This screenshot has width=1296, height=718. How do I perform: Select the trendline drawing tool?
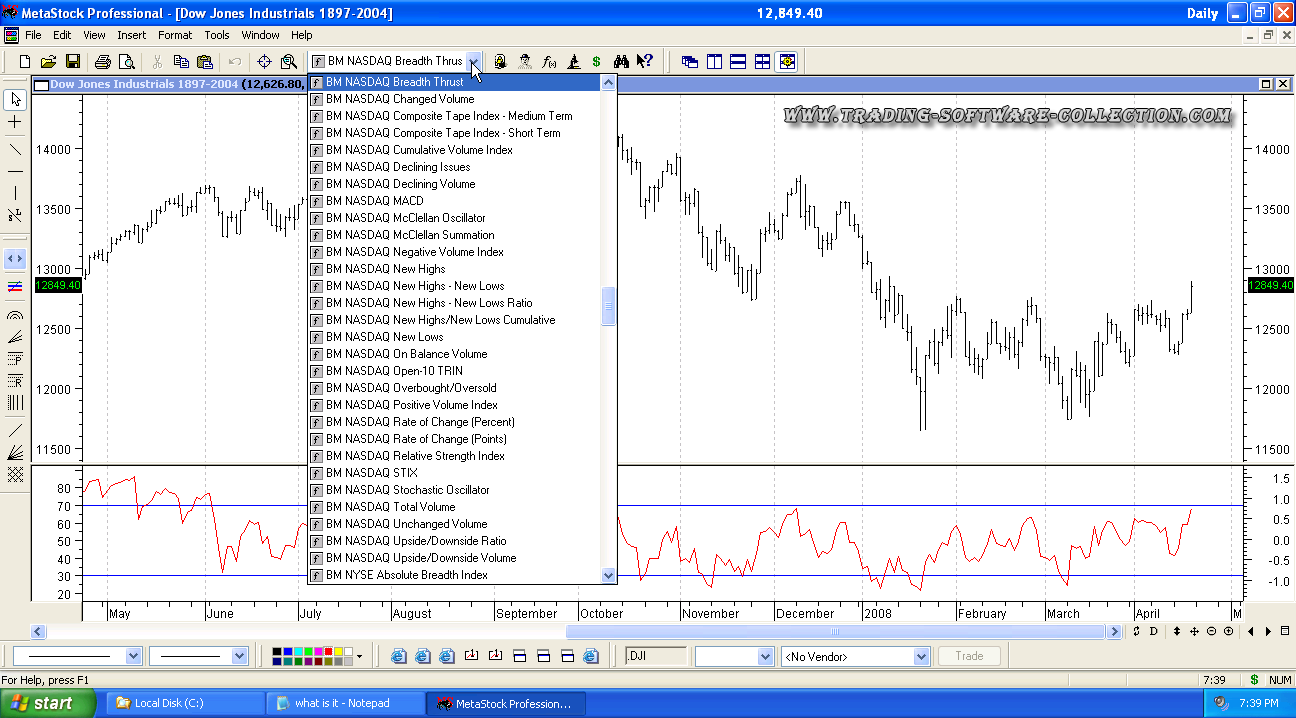point(15,149)
